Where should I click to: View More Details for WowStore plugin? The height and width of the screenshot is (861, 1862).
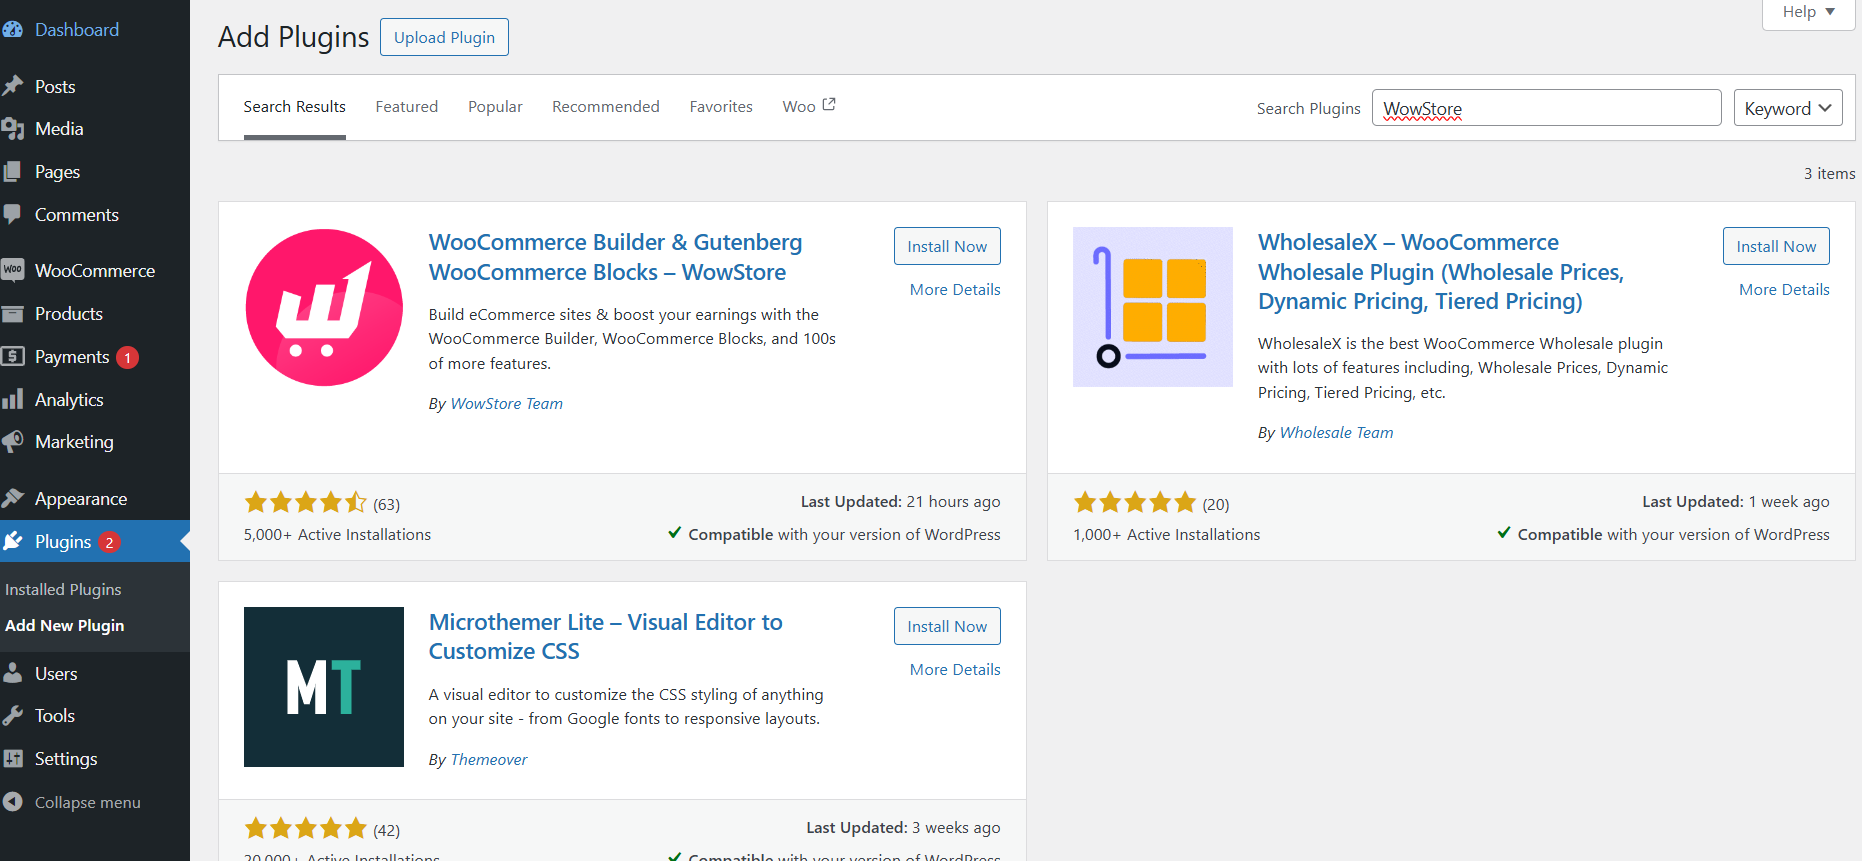pyautogui.click(x=955, y=290)
